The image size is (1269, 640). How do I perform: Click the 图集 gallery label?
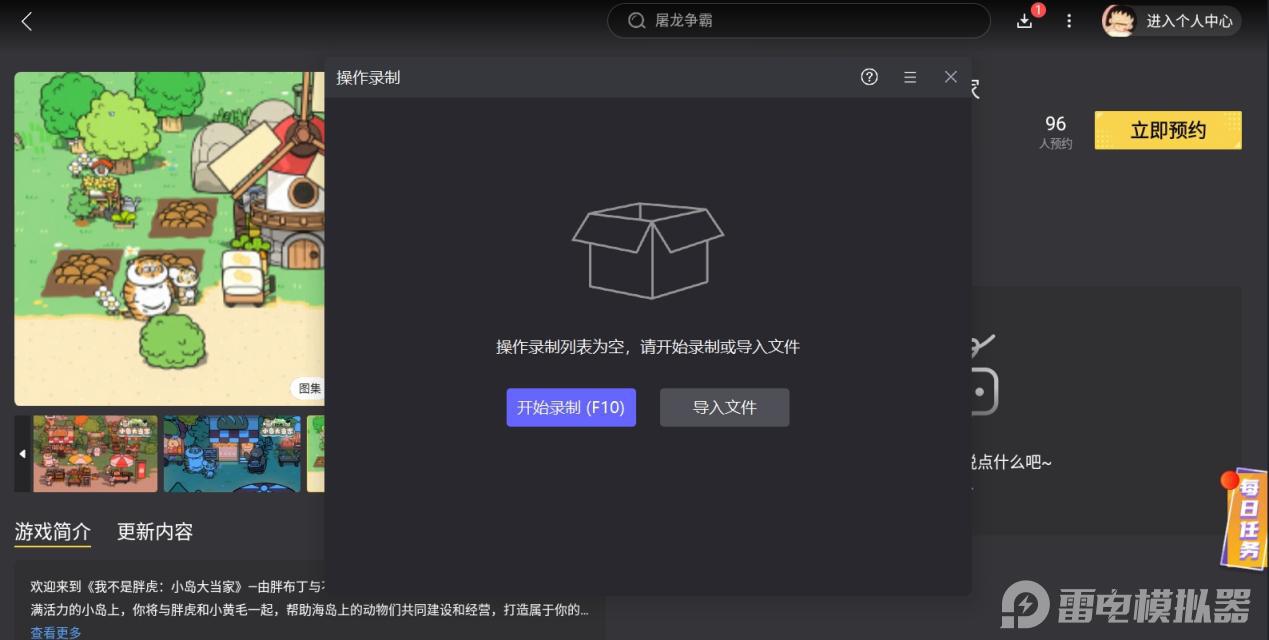click(x=309, y=388)
